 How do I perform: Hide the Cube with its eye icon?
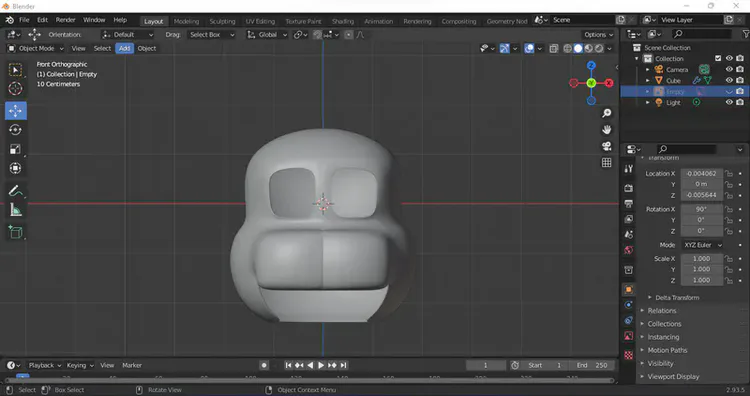coord(729,80)
